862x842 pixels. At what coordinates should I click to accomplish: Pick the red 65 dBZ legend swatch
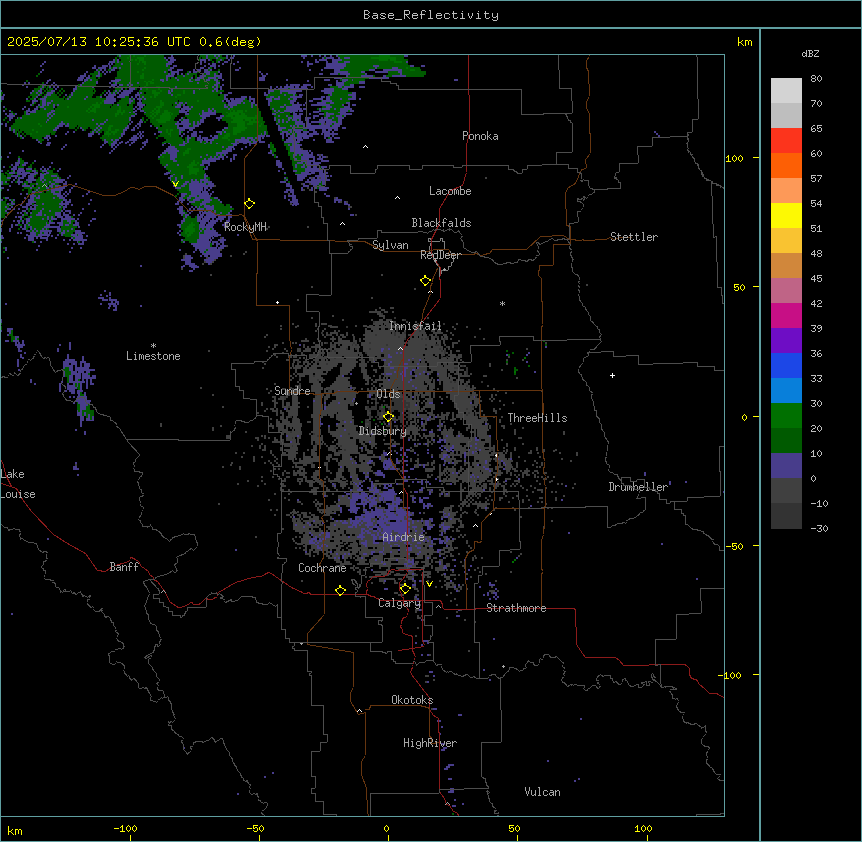pos(786,140)
